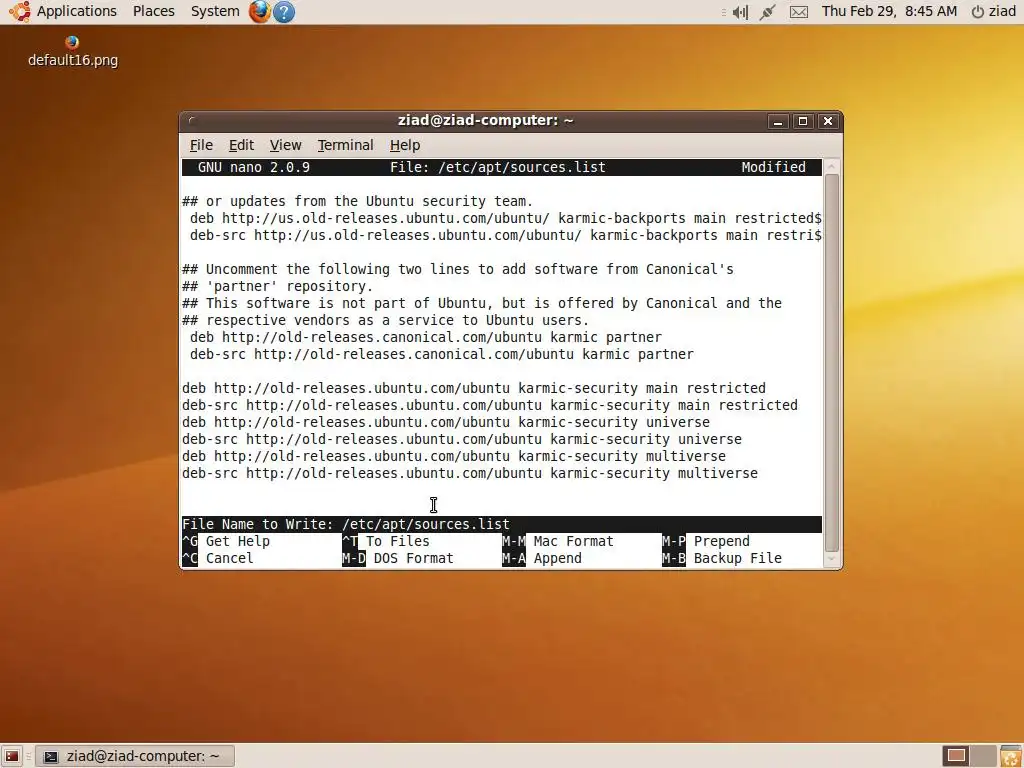
Task: Open the Terminal menu in the menubar
Action: [x=345, y=145]
